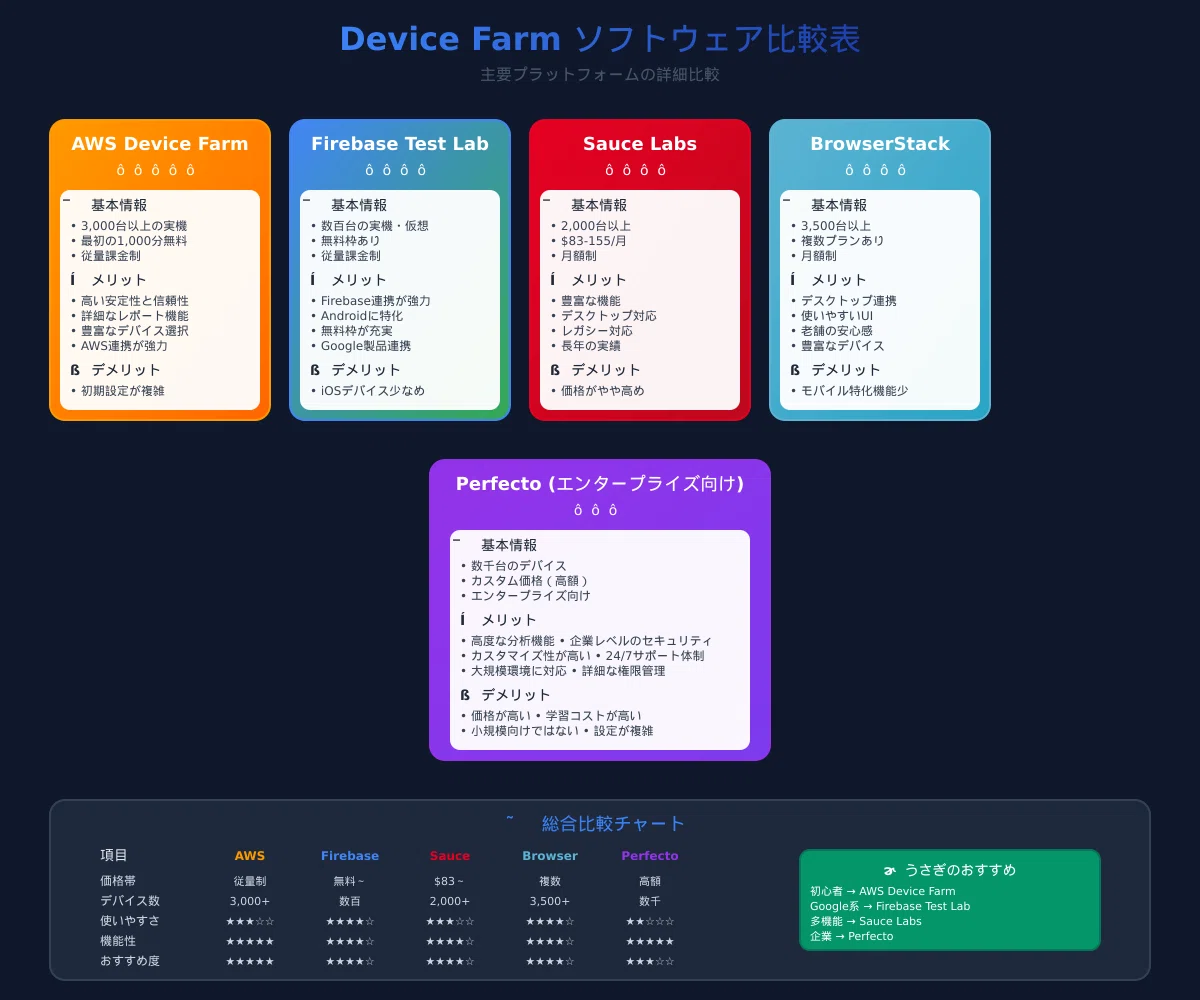Click the 総合比較チャート heading

[614, 824]
